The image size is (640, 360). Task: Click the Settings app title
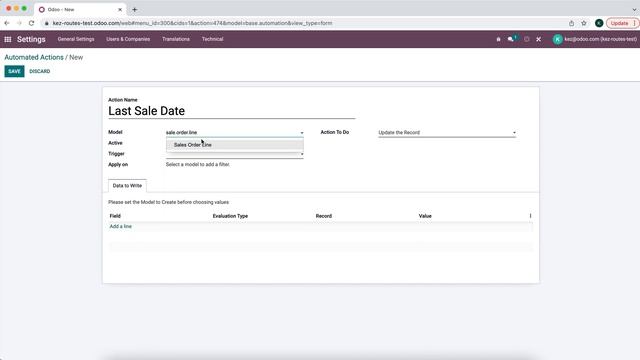[31, 39]
